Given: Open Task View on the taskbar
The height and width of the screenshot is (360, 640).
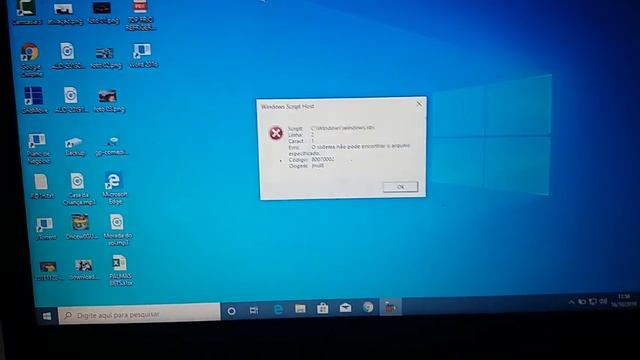Looking at the screenshot, I should tap(254, 310).
